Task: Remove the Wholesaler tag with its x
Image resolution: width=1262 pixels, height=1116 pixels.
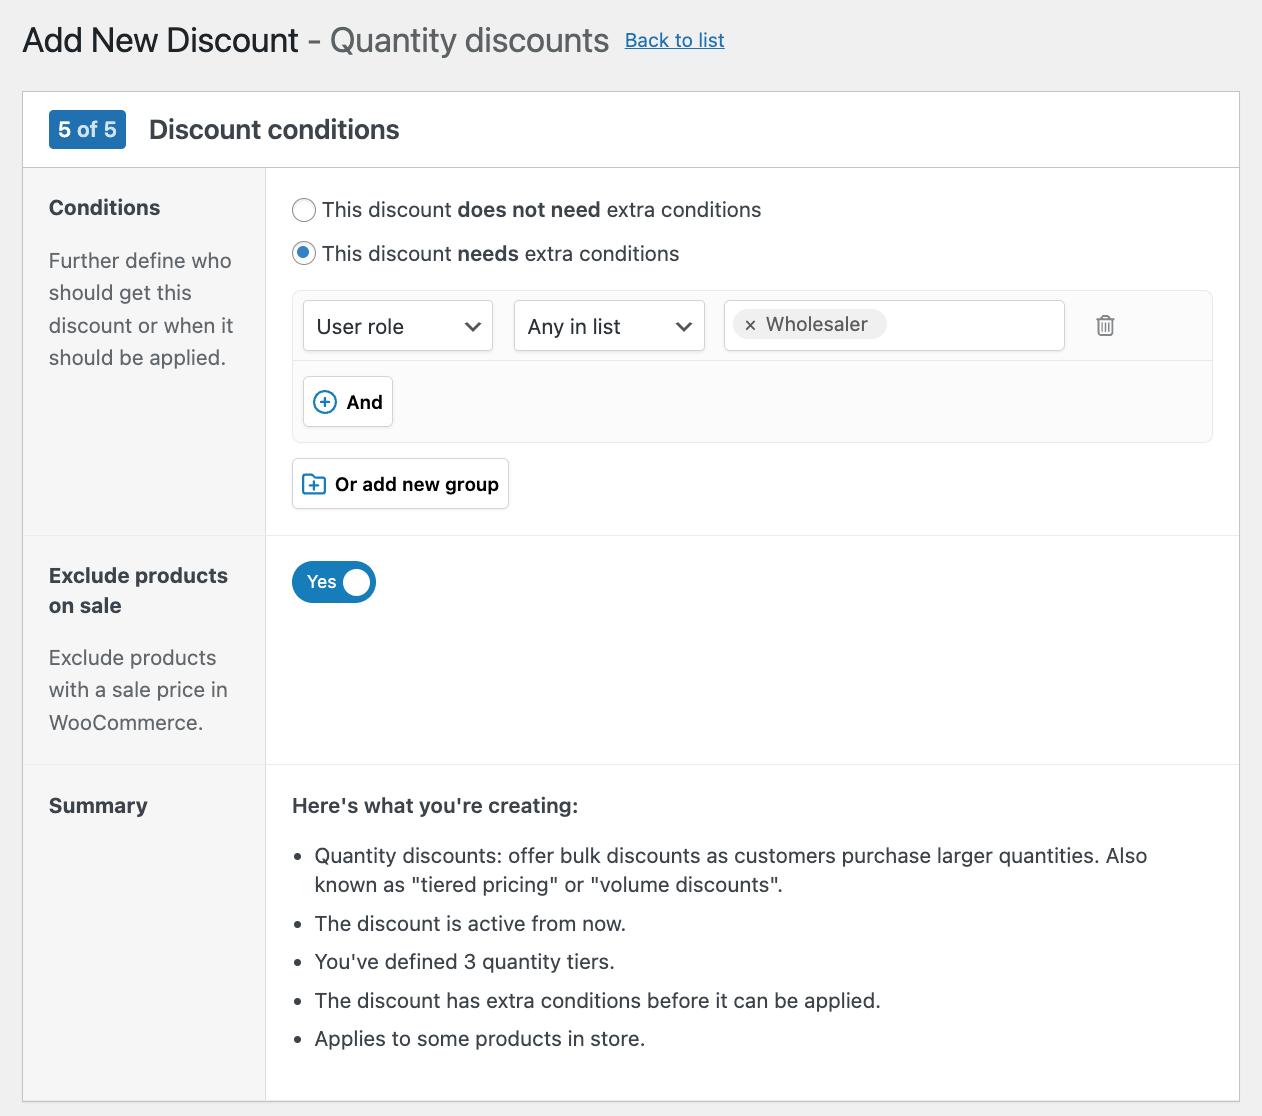Action: point(750,325)
